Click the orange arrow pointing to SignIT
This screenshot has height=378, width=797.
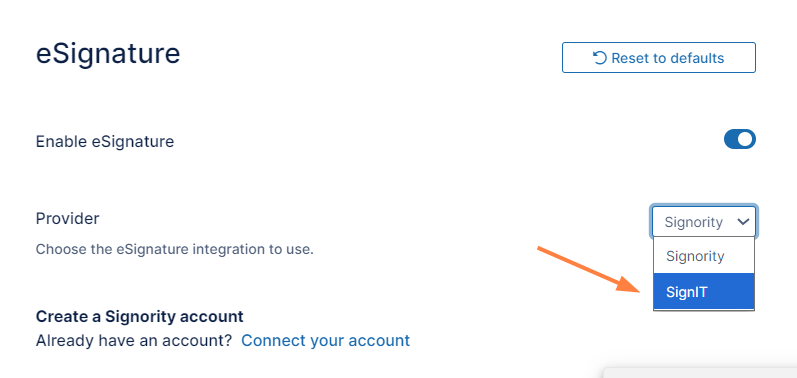click(590, 269)
